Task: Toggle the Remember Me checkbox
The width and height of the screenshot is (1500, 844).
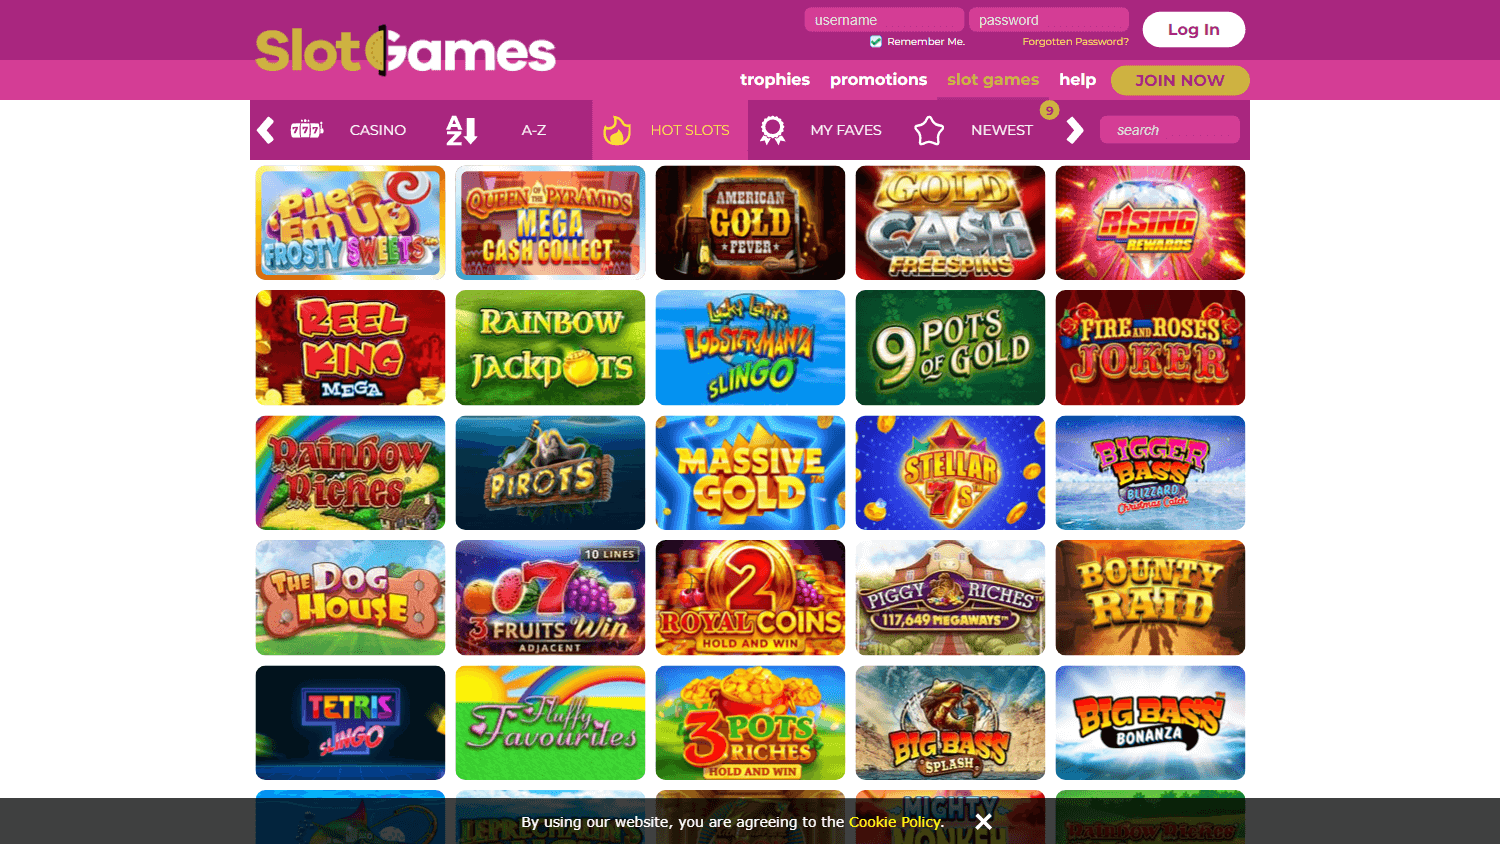Action: (x=876, y=41)
